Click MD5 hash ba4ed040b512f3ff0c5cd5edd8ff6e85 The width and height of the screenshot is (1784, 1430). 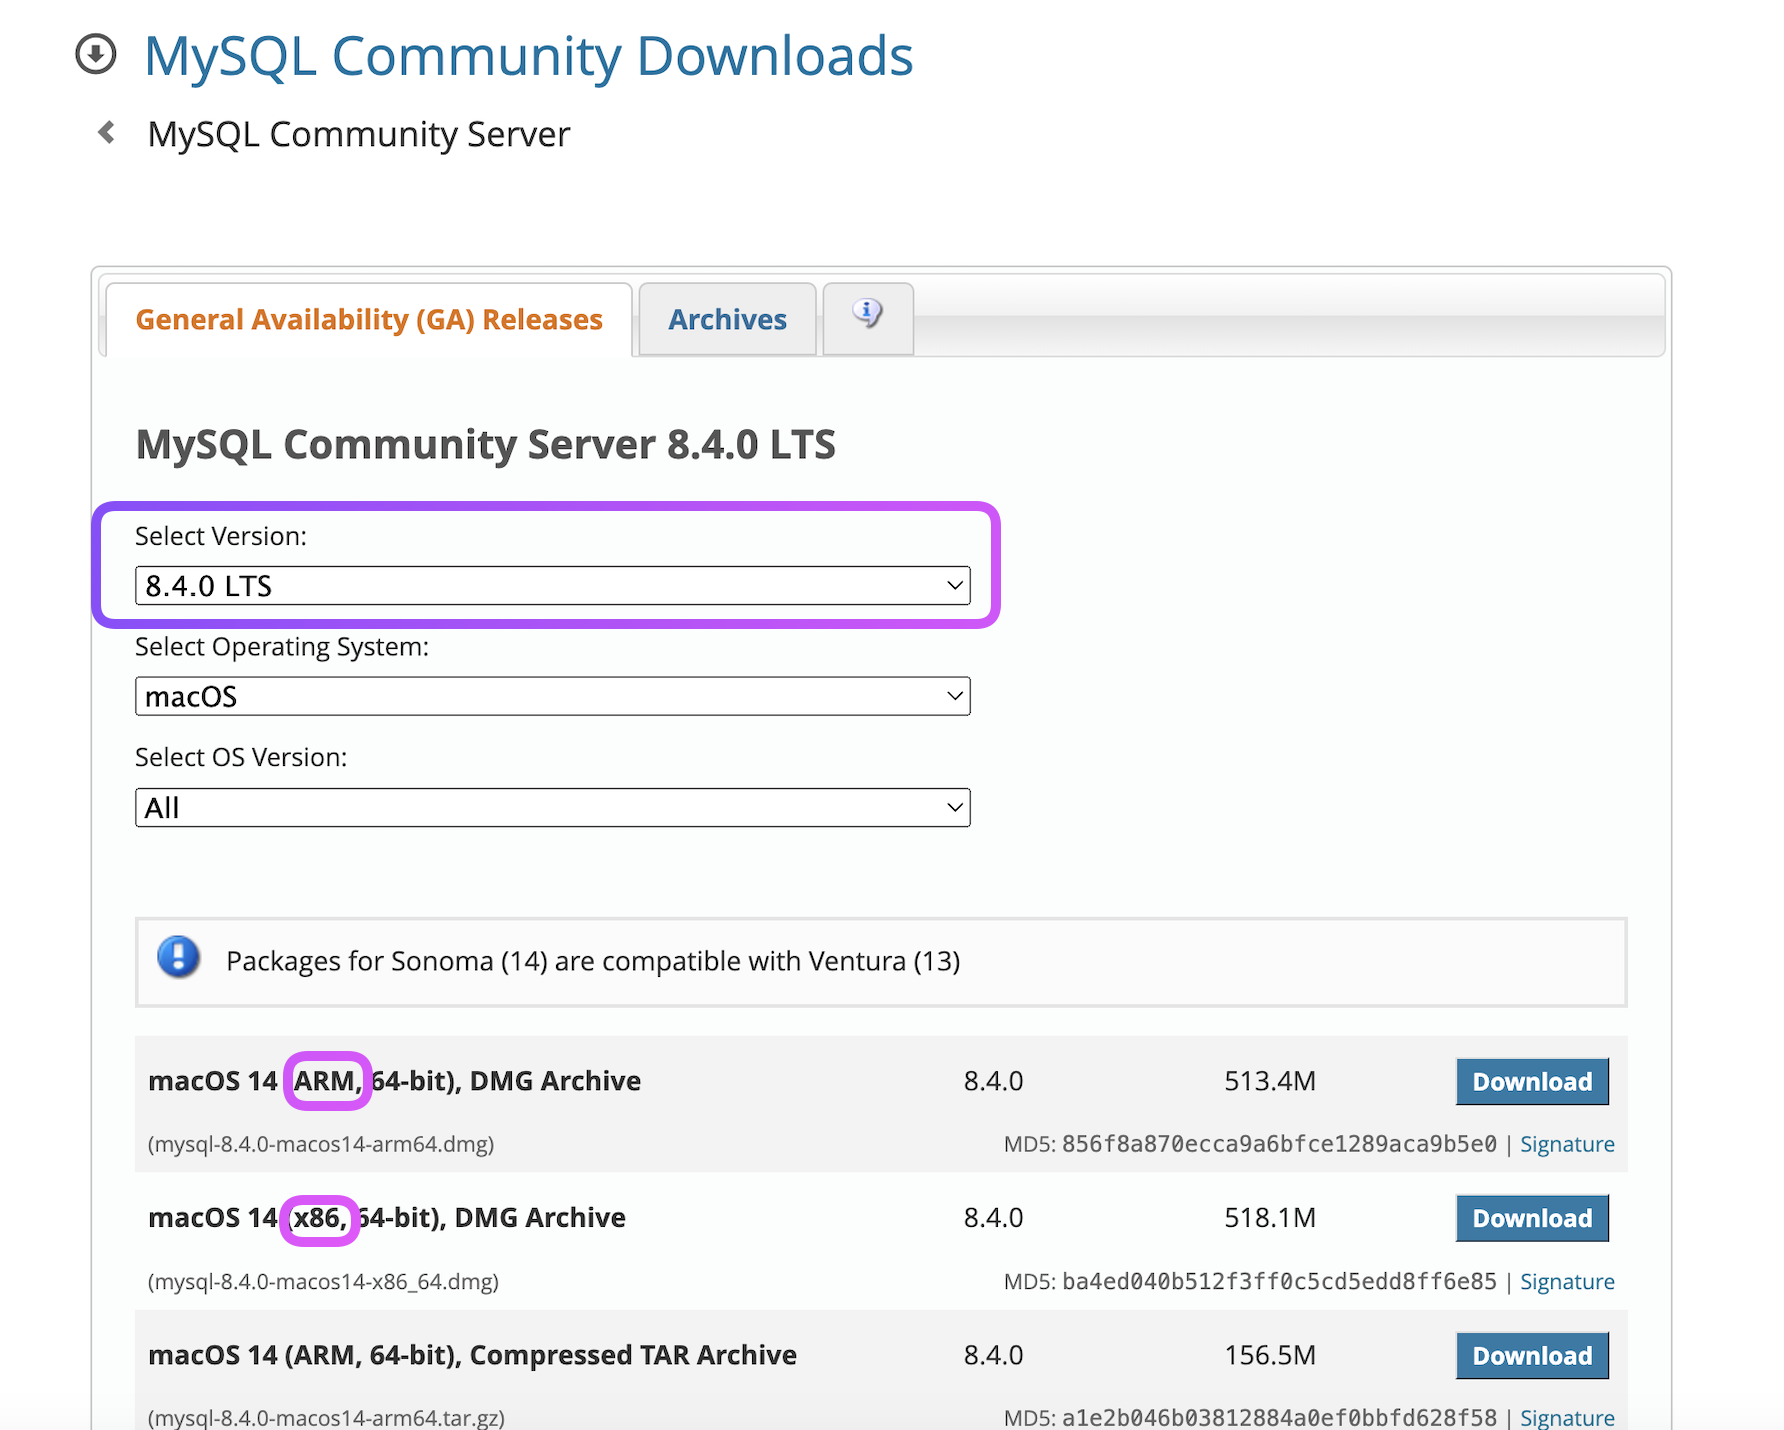click(x=1279, y=1281)
